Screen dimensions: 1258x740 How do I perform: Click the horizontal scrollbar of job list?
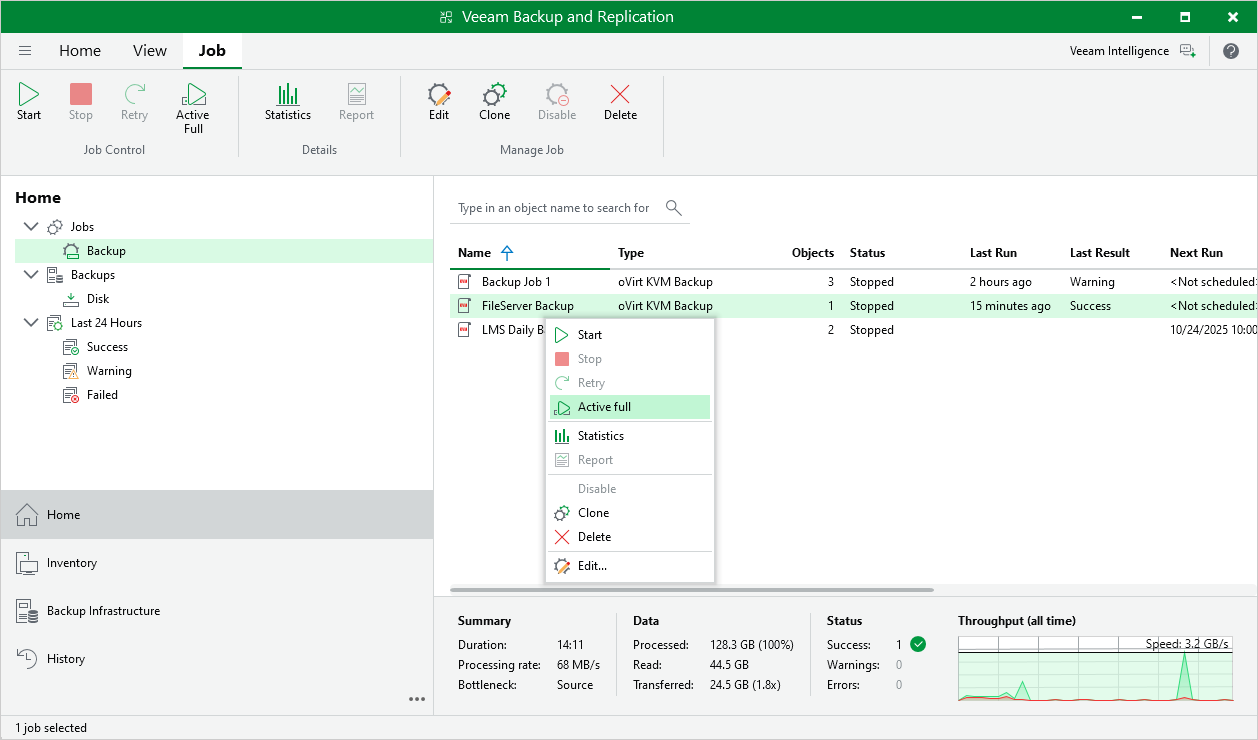tap(692, 590)
